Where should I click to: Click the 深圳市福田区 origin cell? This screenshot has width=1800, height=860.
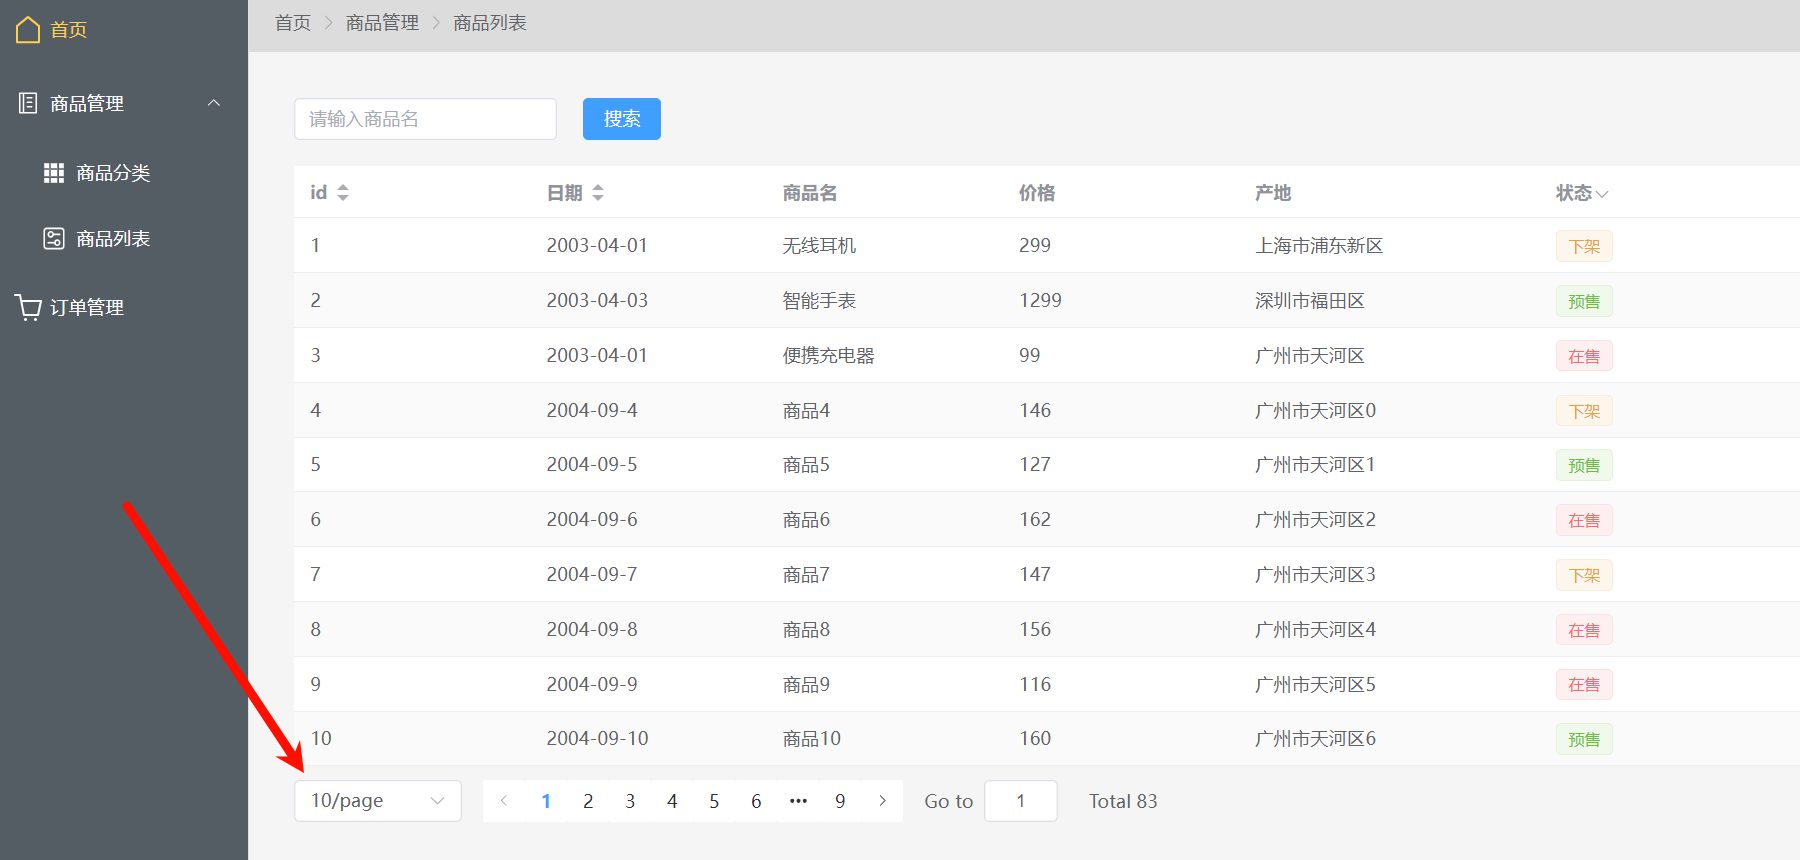(x=1310, y=301)
